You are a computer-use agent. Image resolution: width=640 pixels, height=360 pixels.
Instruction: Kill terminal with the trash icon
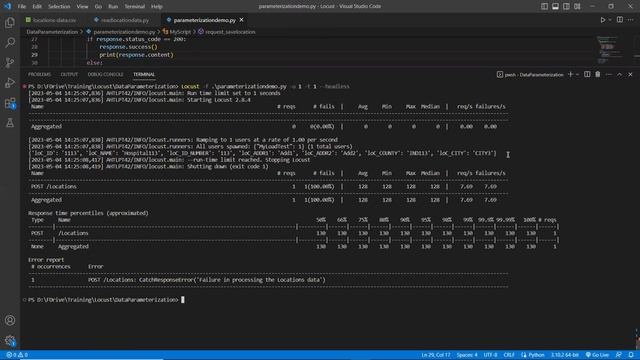pyautogui.click(x=598, y=74)
